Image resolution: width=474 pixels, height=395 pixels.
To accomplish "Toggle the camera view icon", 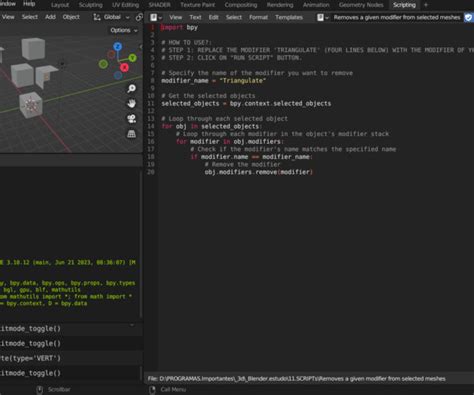I will [132, 119].
